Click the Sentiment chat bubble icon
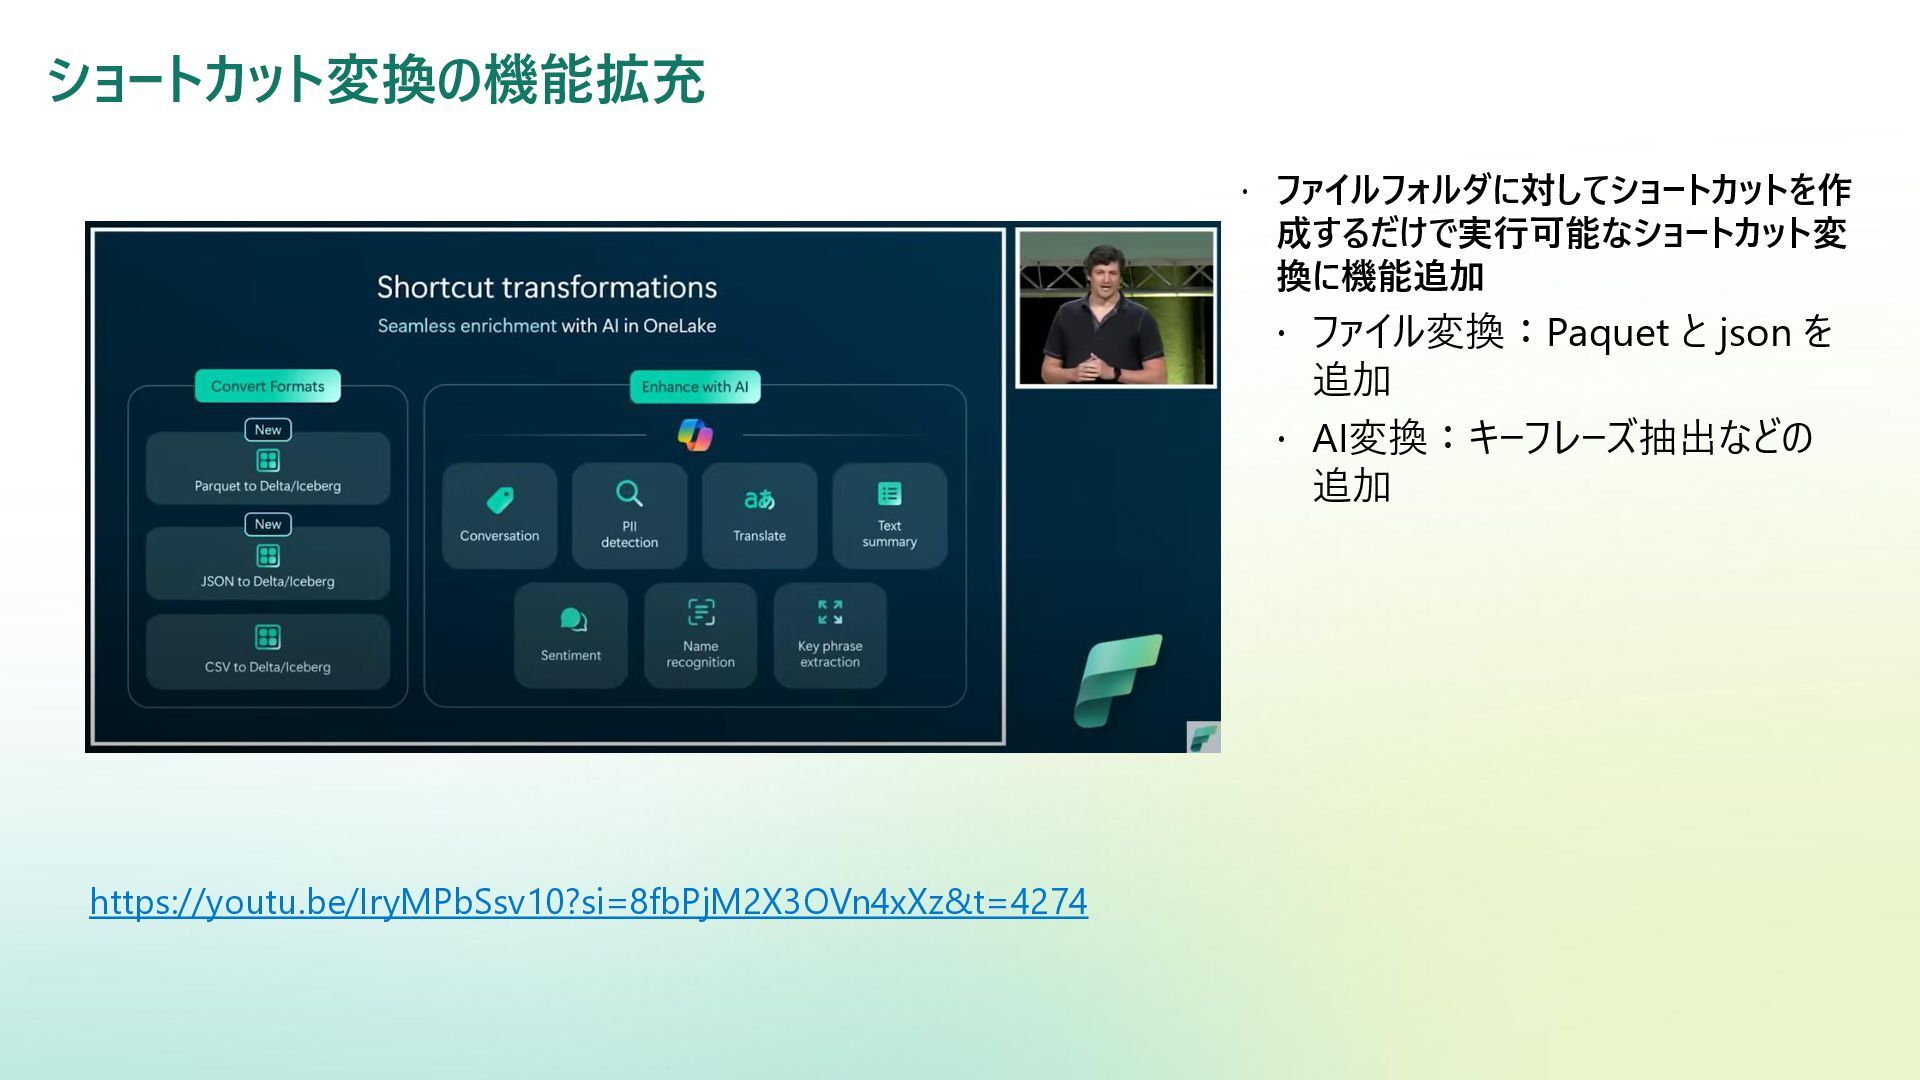The image size is (1920, 1080). (572, 620)
